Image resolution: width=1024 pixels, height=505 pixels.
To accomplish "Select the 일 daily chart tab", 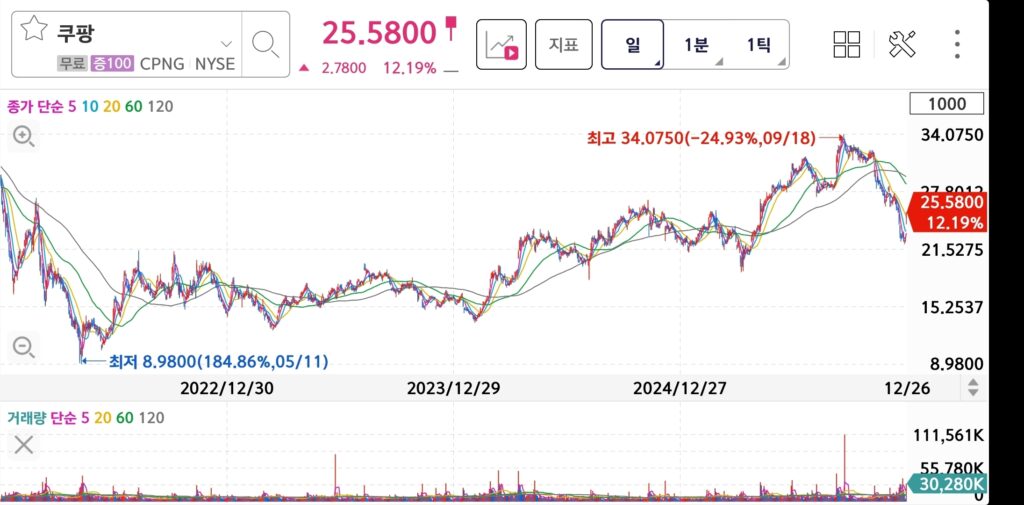I will (x=633, y=44).
